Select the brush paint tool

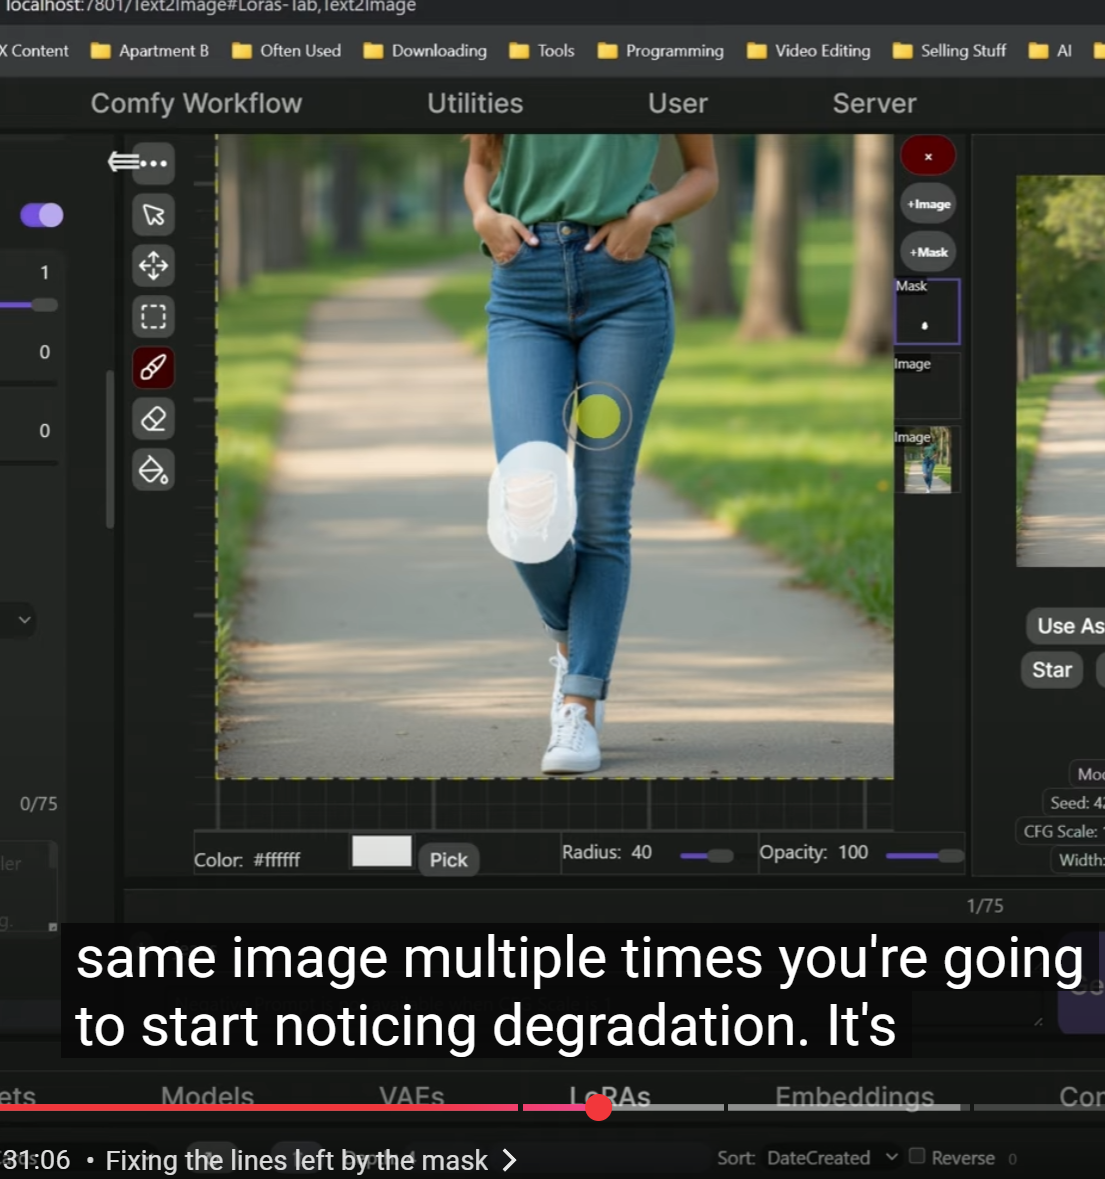click(153, 367)
